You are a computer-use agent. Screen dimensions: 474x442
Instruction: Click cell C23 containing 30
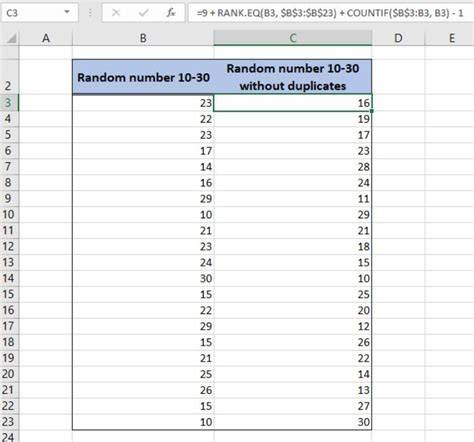pyautogui.click(x=293, y=422)
